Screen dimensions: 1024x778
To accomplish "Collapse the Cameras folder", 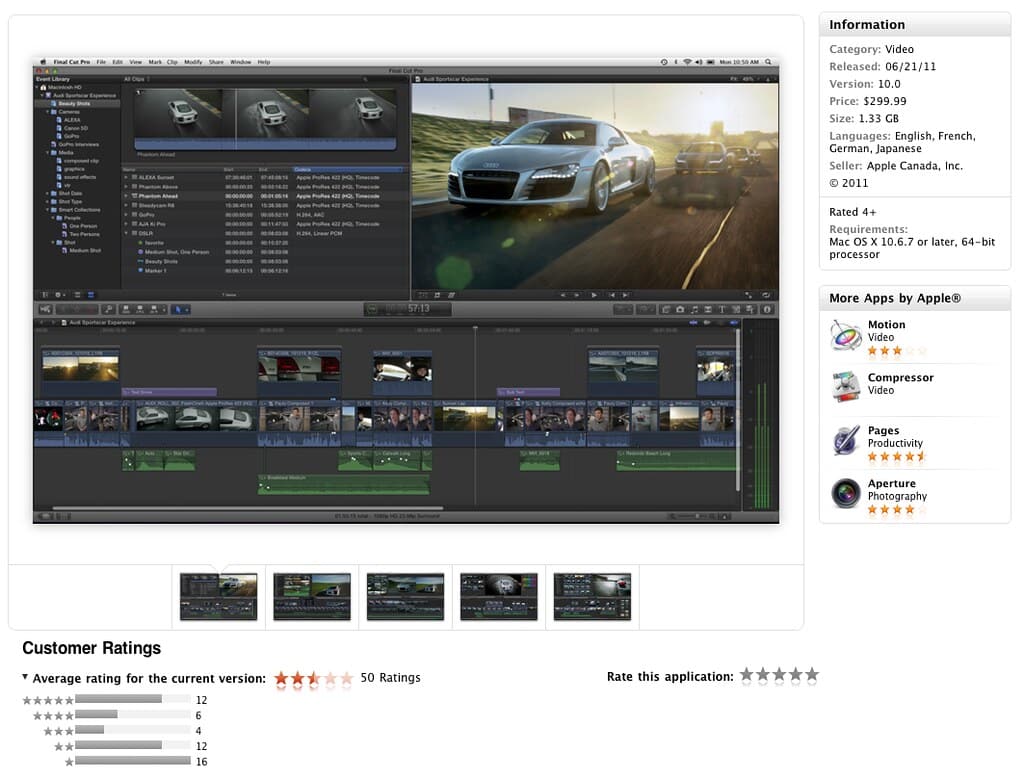I will [48, 112].
